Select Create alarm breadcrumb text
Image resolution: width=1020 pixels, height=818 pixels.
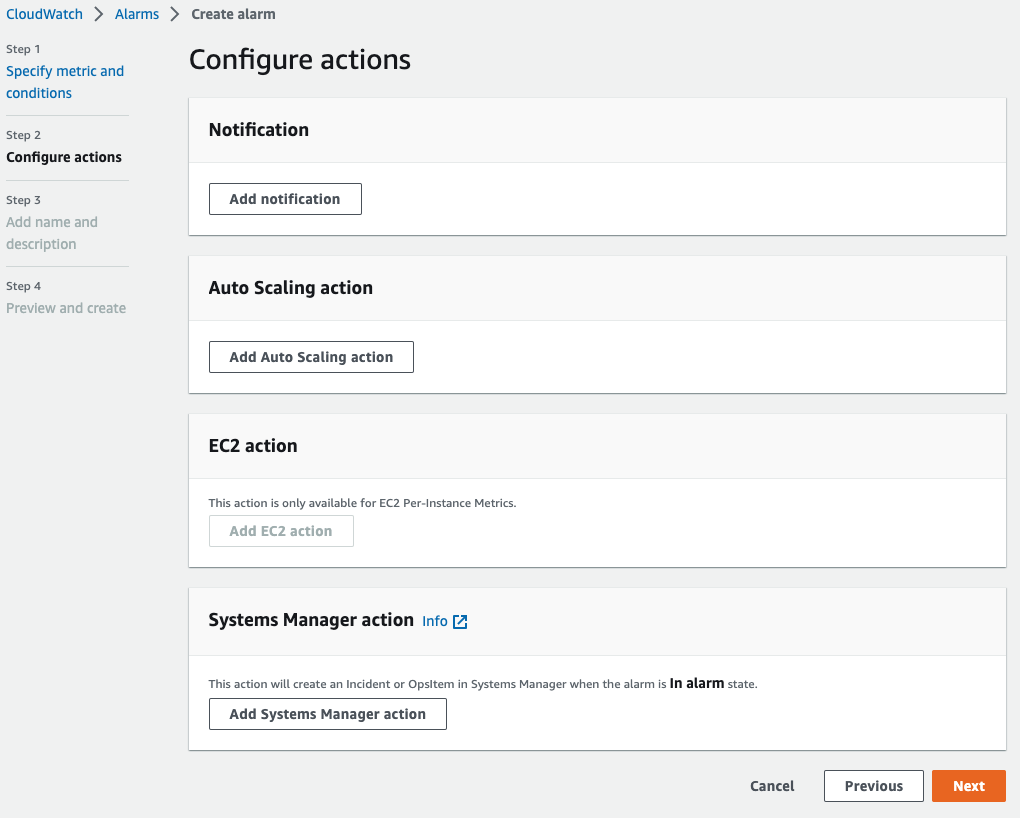(x=233, y=14)
